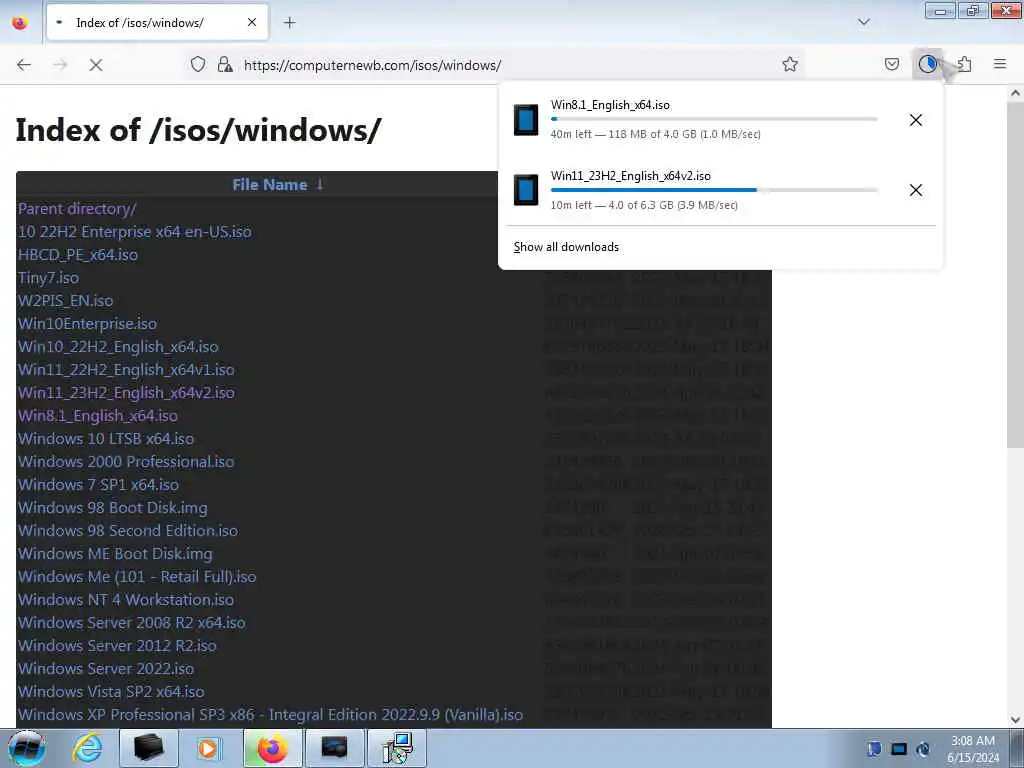Open the Windows Start orb
This screenshot has height=768, width=1024.
[26, 748]
